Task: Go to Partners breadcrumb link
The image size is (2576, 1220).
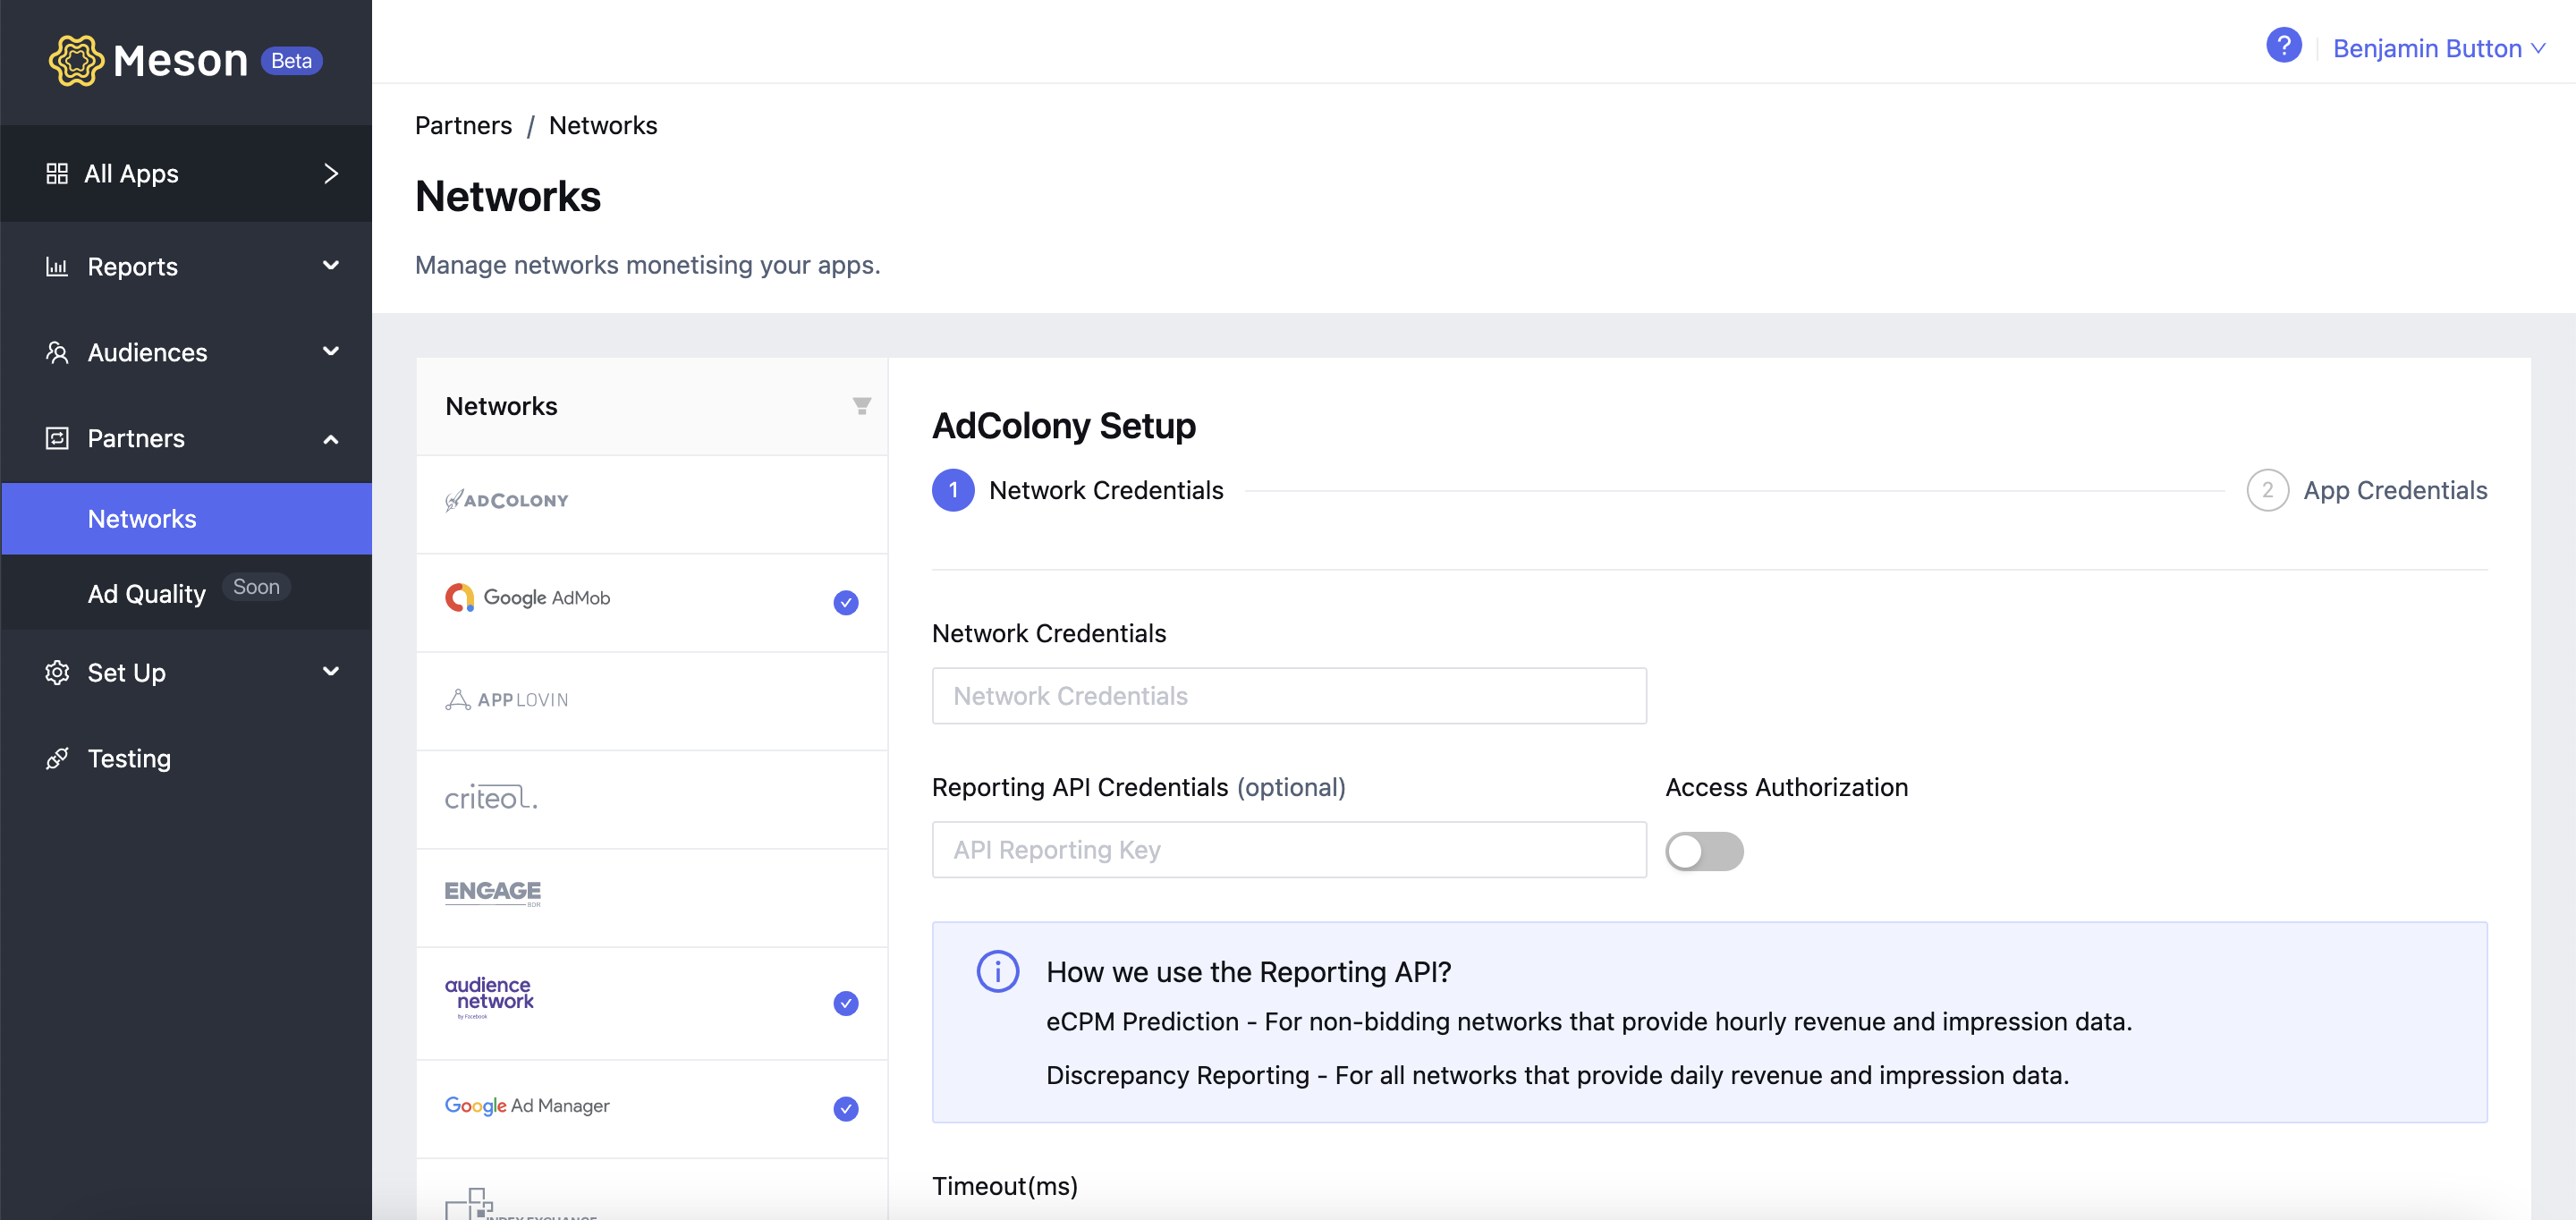Action: click(463, 125)
